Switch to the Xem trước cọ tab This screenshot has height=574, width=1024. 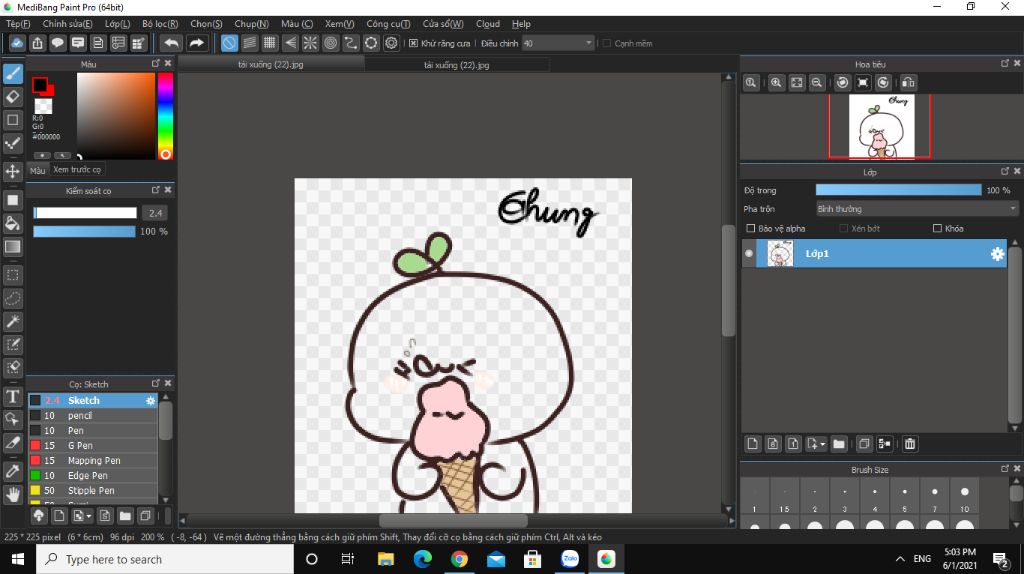[77, 169]
